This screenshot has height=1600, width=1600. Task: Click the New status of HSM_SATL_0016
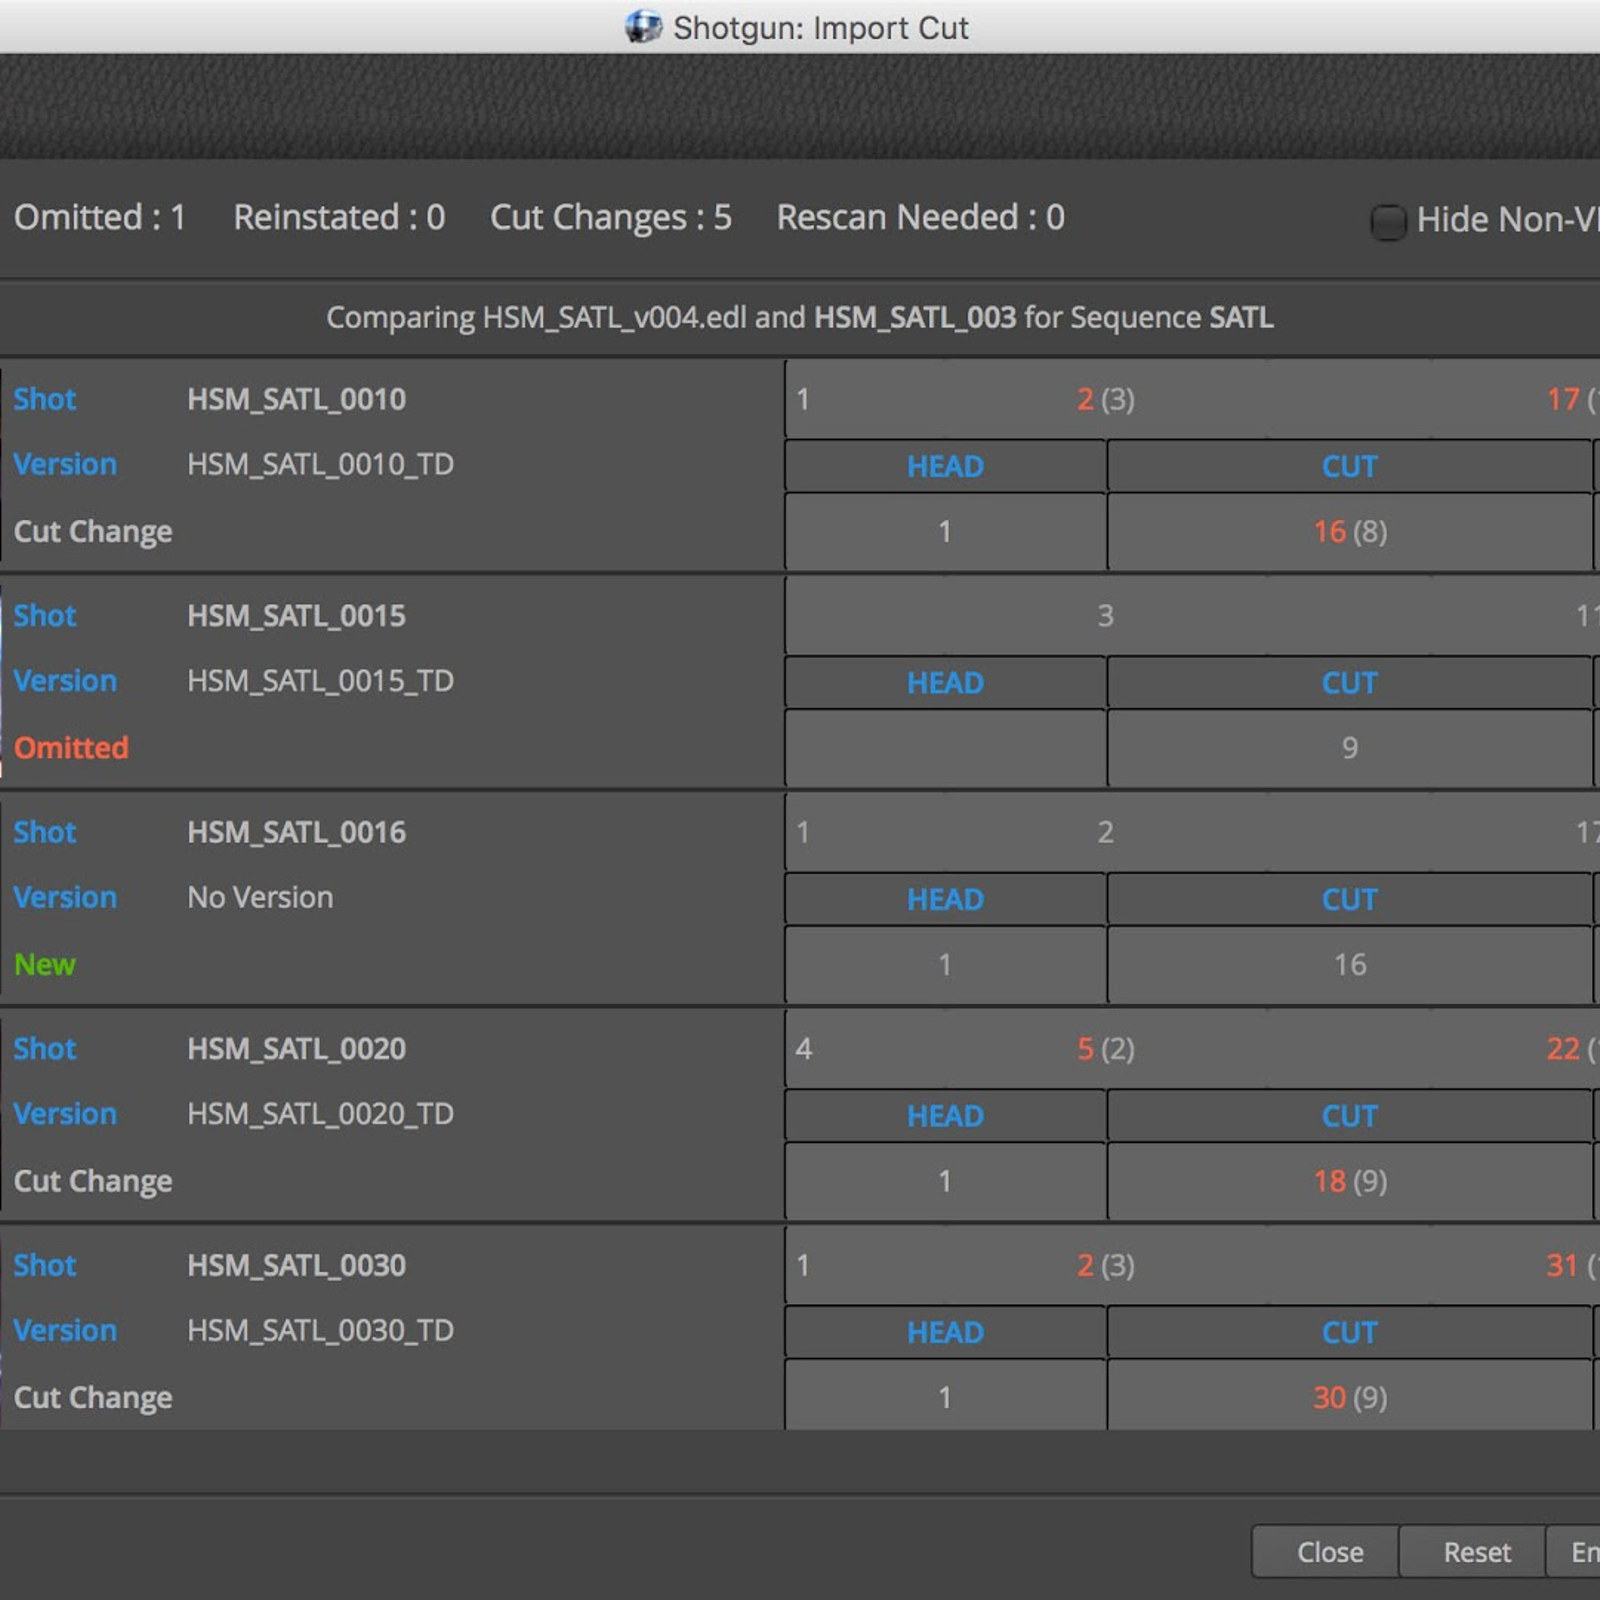(x=45, y=964)
